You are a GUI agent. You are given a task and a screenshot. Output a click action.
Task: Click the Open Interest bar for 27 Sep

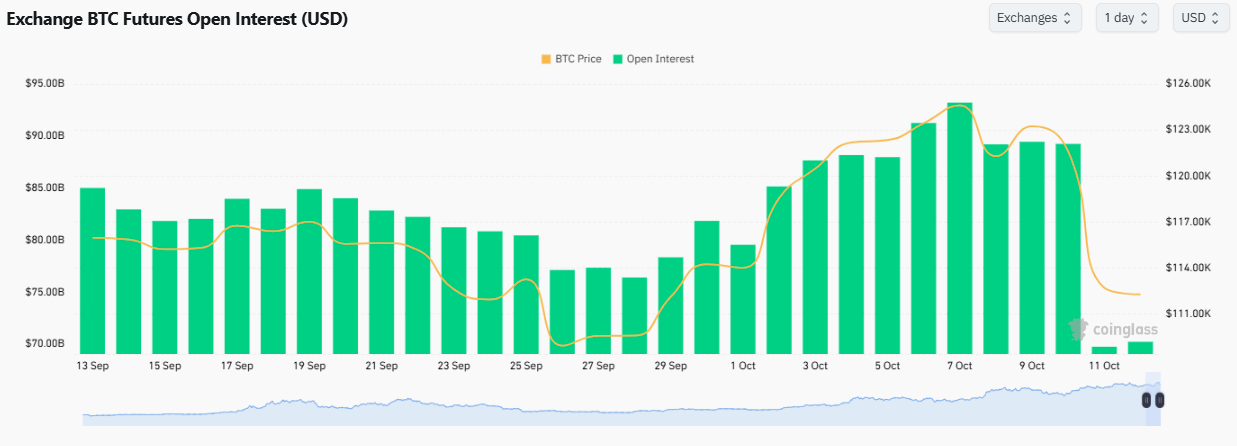tap(598, 310)
